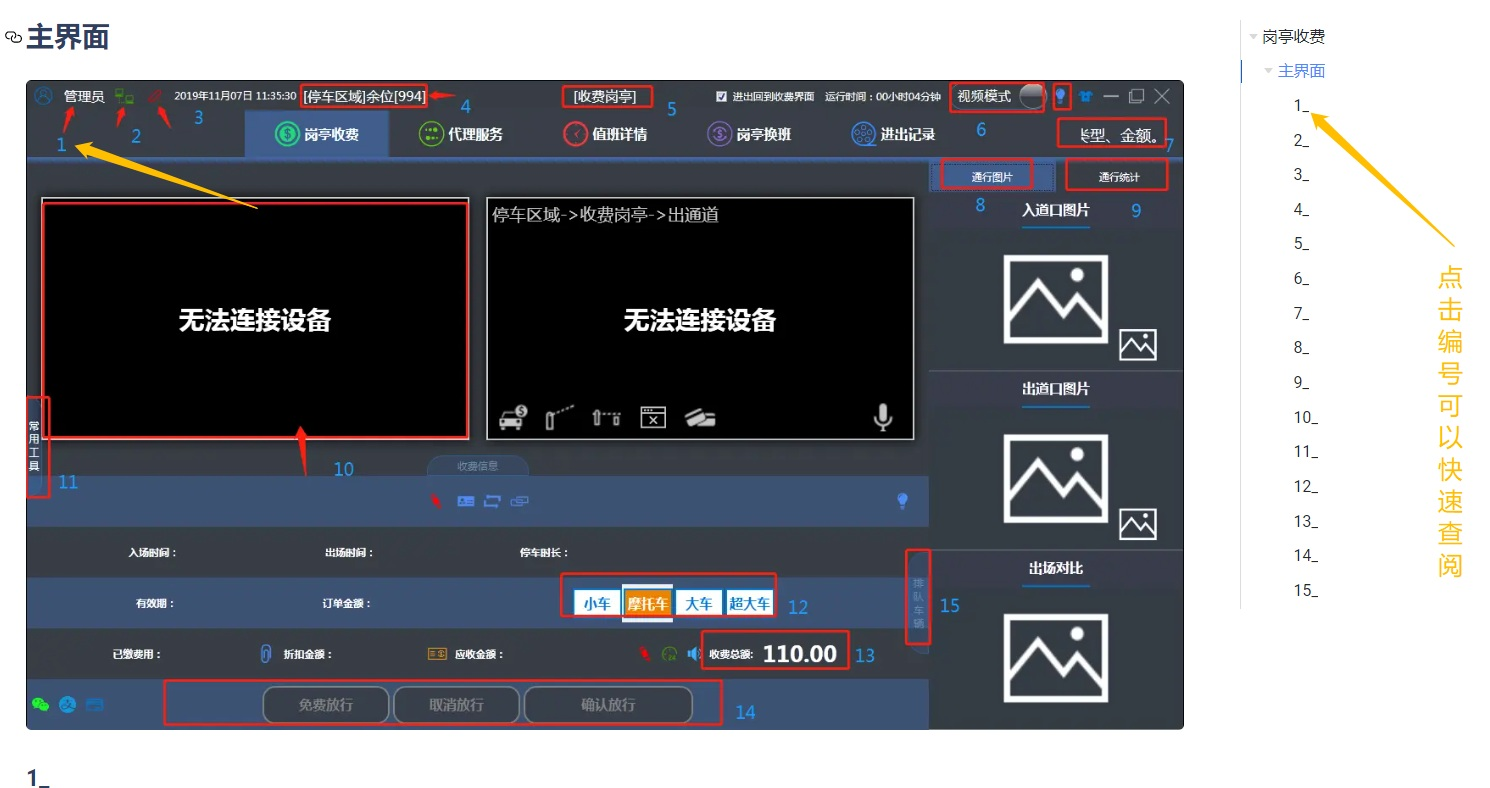Raise barrier gate icon in exit video
Screen dimensions: 1490x788
[560, 417]
